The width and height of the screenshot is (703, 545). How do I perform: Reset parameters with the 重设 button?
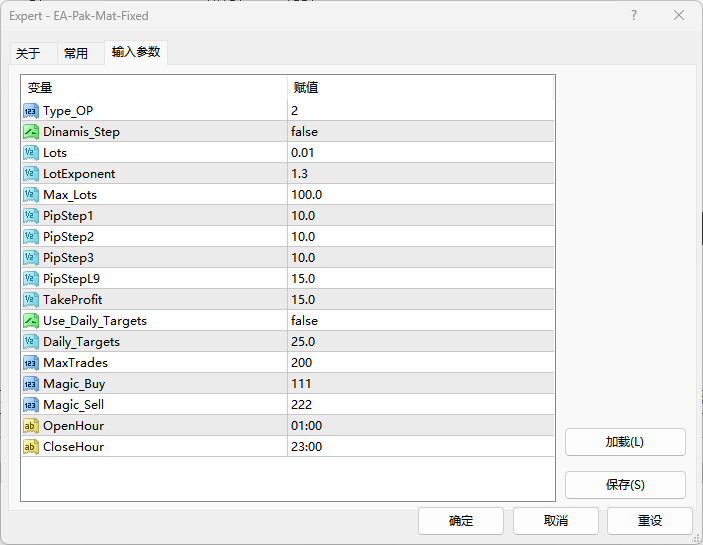pyautogui.click(x=650, y=521)
